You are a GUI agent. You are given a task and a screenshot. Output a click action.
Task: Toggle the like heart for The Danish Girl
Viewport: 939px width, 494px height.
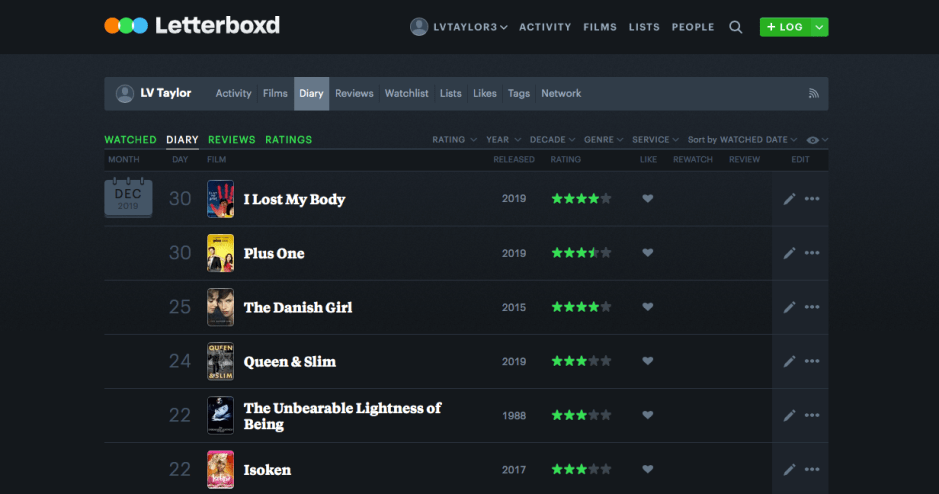click(x=647, y=307)
